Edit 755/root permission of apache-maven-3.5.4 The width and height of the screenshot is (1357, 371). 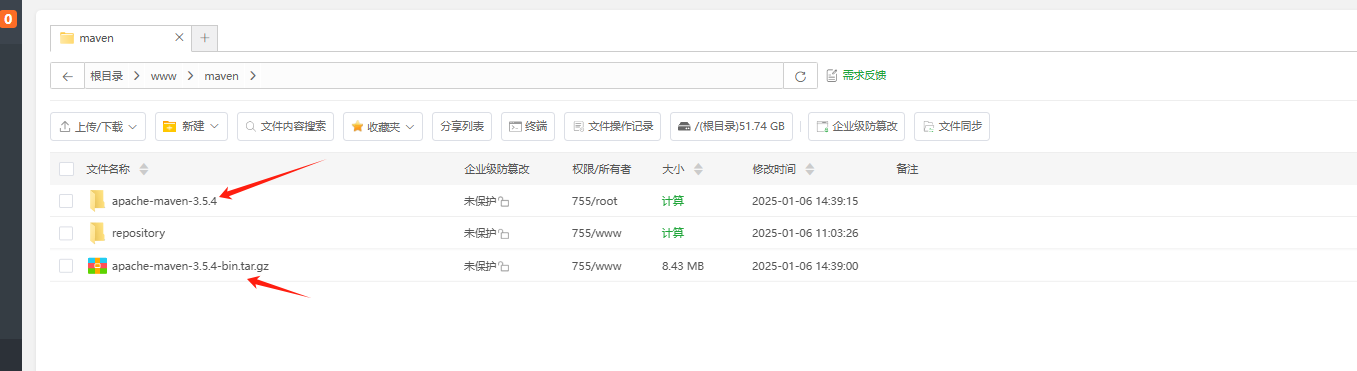595,201
